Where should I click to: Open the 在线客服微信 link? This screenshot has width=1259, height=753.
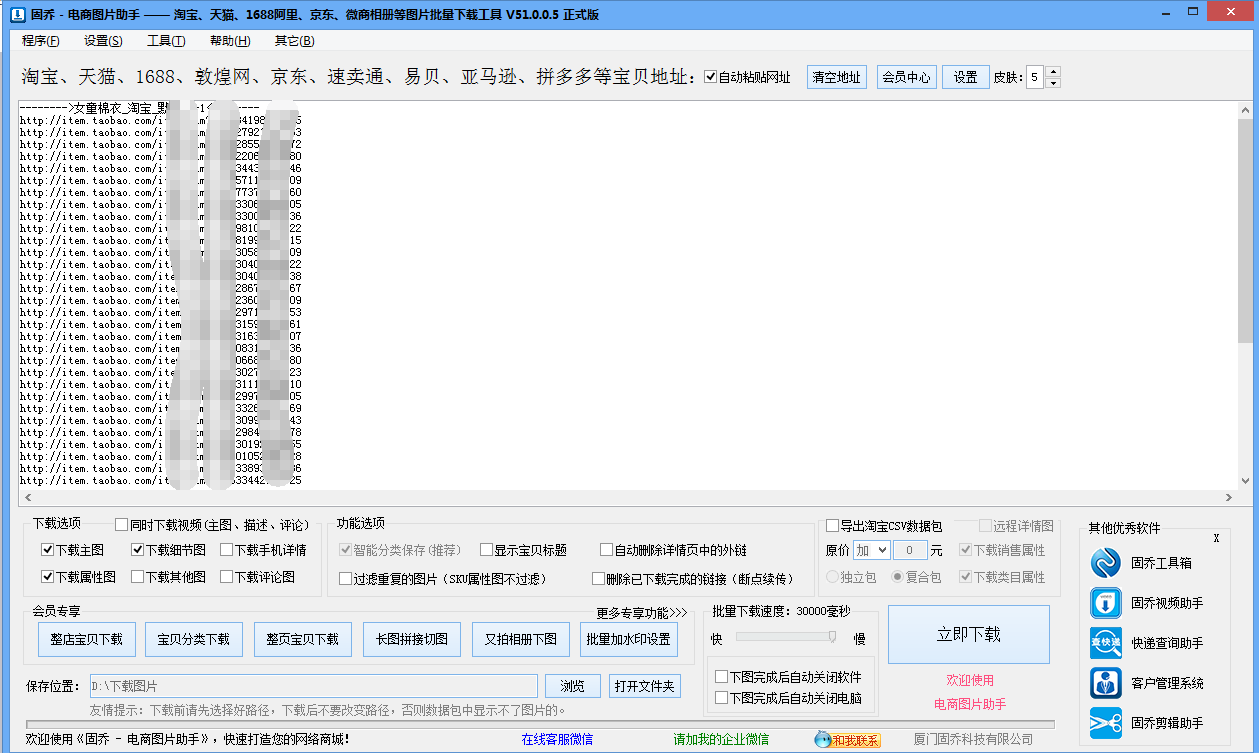tap(557, 740)
